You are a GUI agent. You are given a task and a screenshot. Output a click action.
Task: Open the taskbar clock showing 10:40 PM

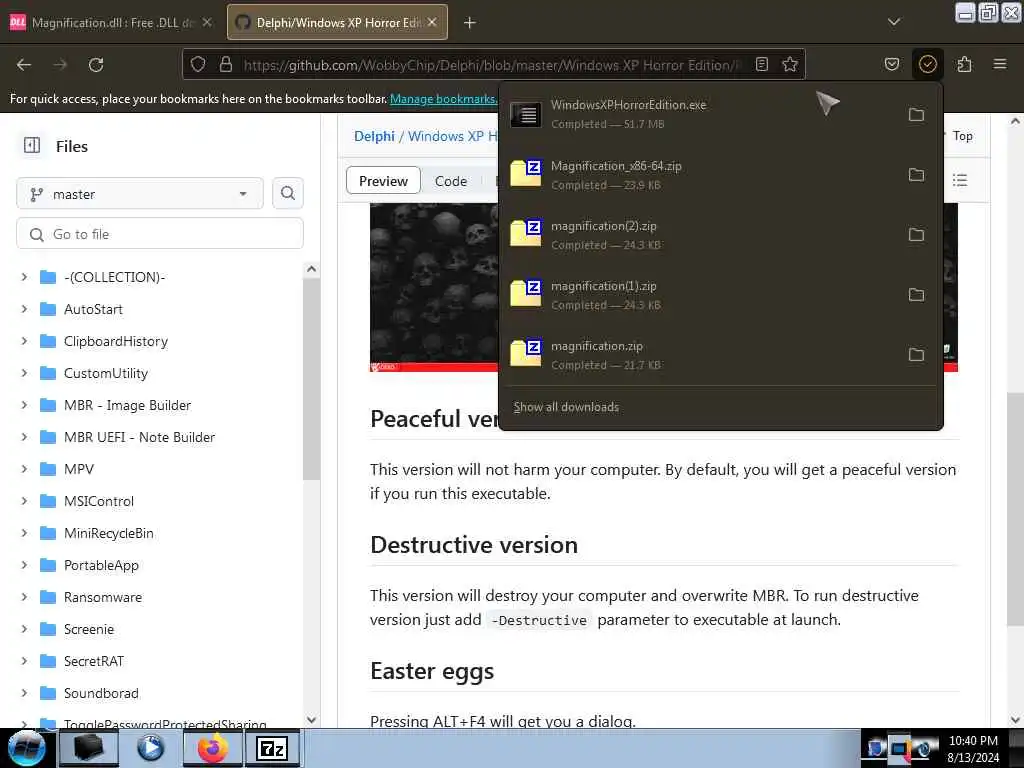click(973, 748)
